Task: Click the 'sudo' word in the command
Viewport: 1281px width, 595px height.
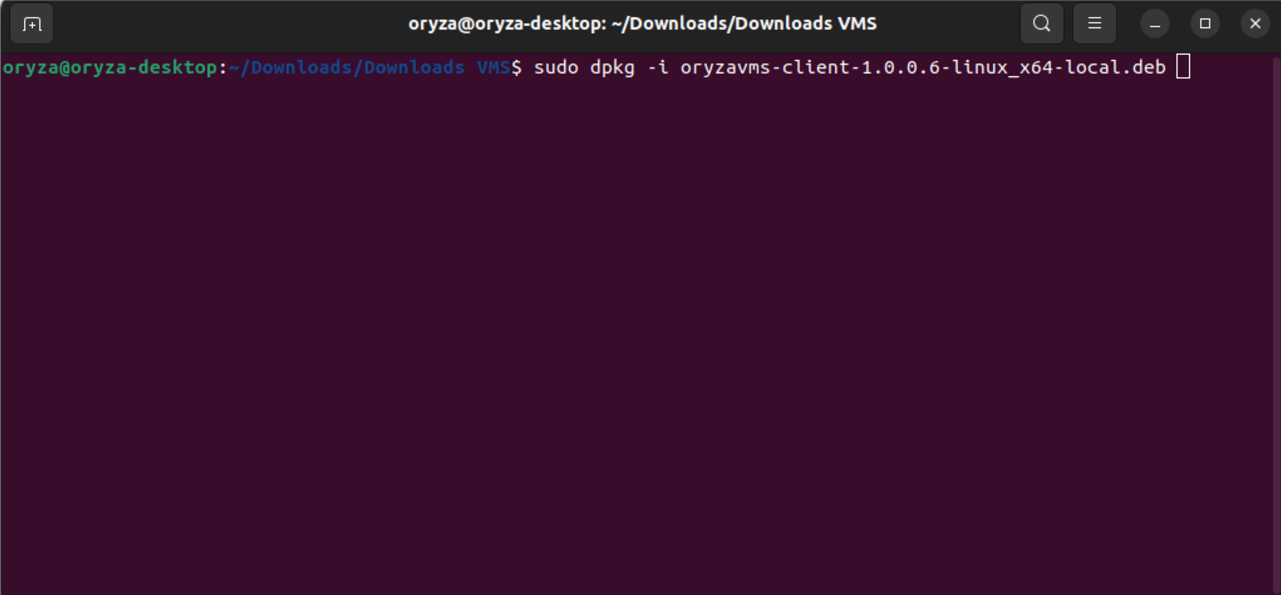Action: tap(556, 68)
